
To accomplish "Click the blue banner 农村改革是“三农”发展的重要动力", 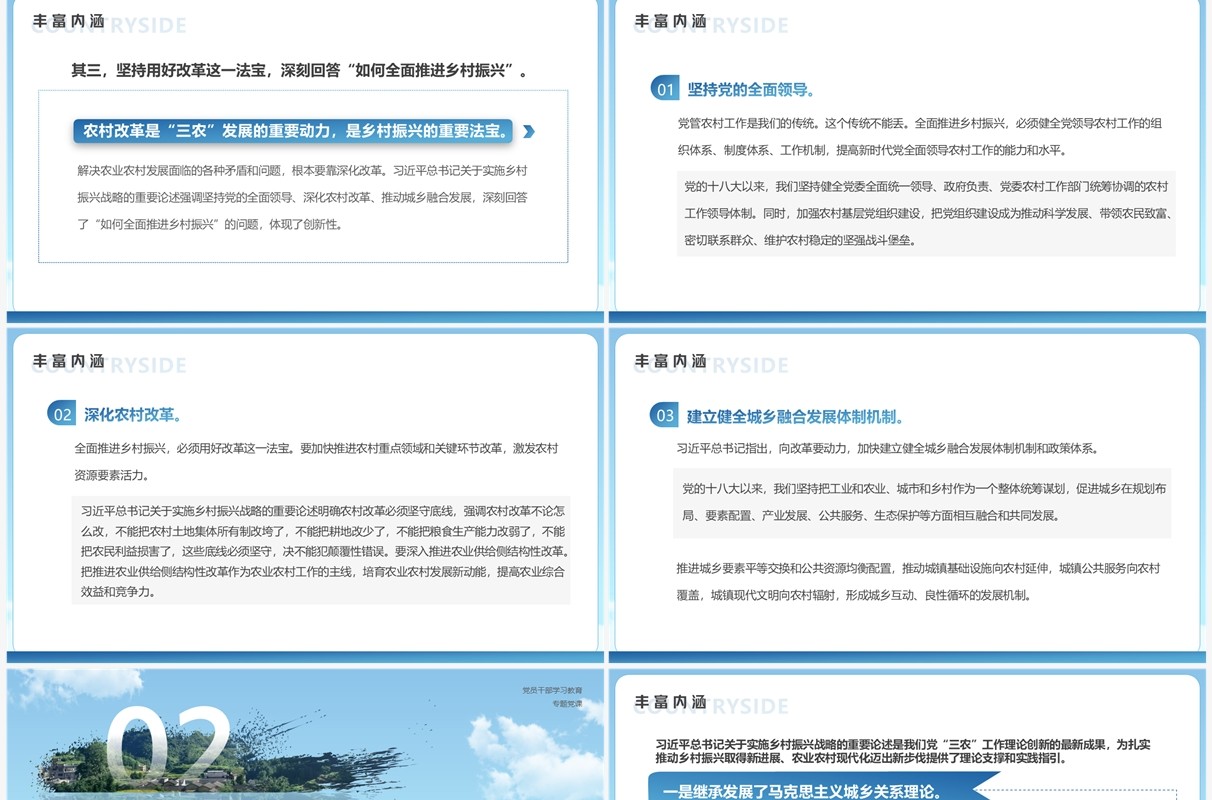I will tap(295, 131).
